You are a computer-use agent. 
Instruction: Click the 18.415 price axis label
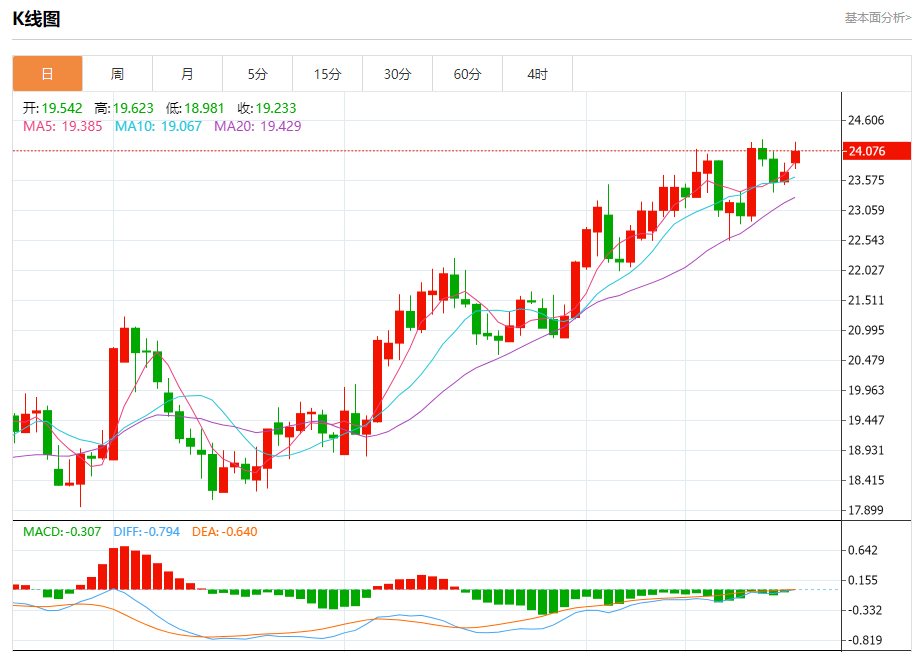(x=866, y=480)
